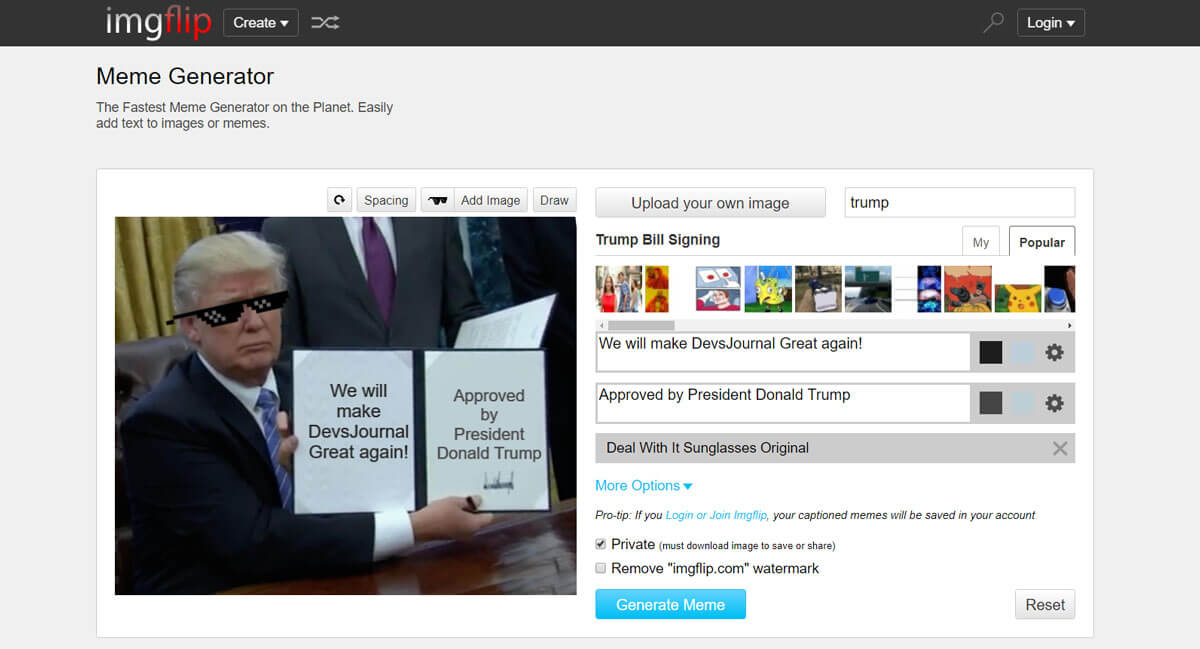Expand More Options
The height and width of the screenshot is (649, 1200).
click(x=644, y=486)
